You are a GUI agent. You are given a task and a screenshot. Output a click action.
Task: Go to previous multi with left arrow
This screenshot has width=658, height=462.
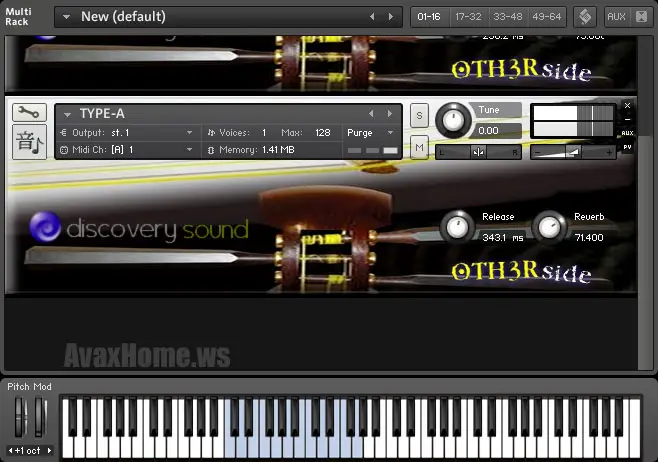372,17
